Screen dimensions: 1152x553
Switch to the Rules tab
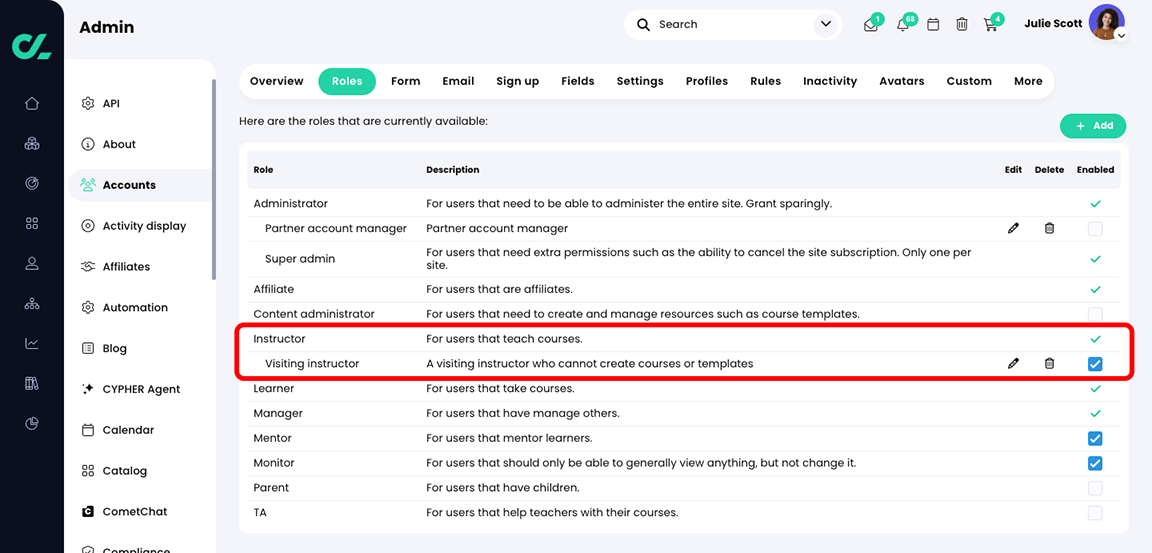point(766,82)
